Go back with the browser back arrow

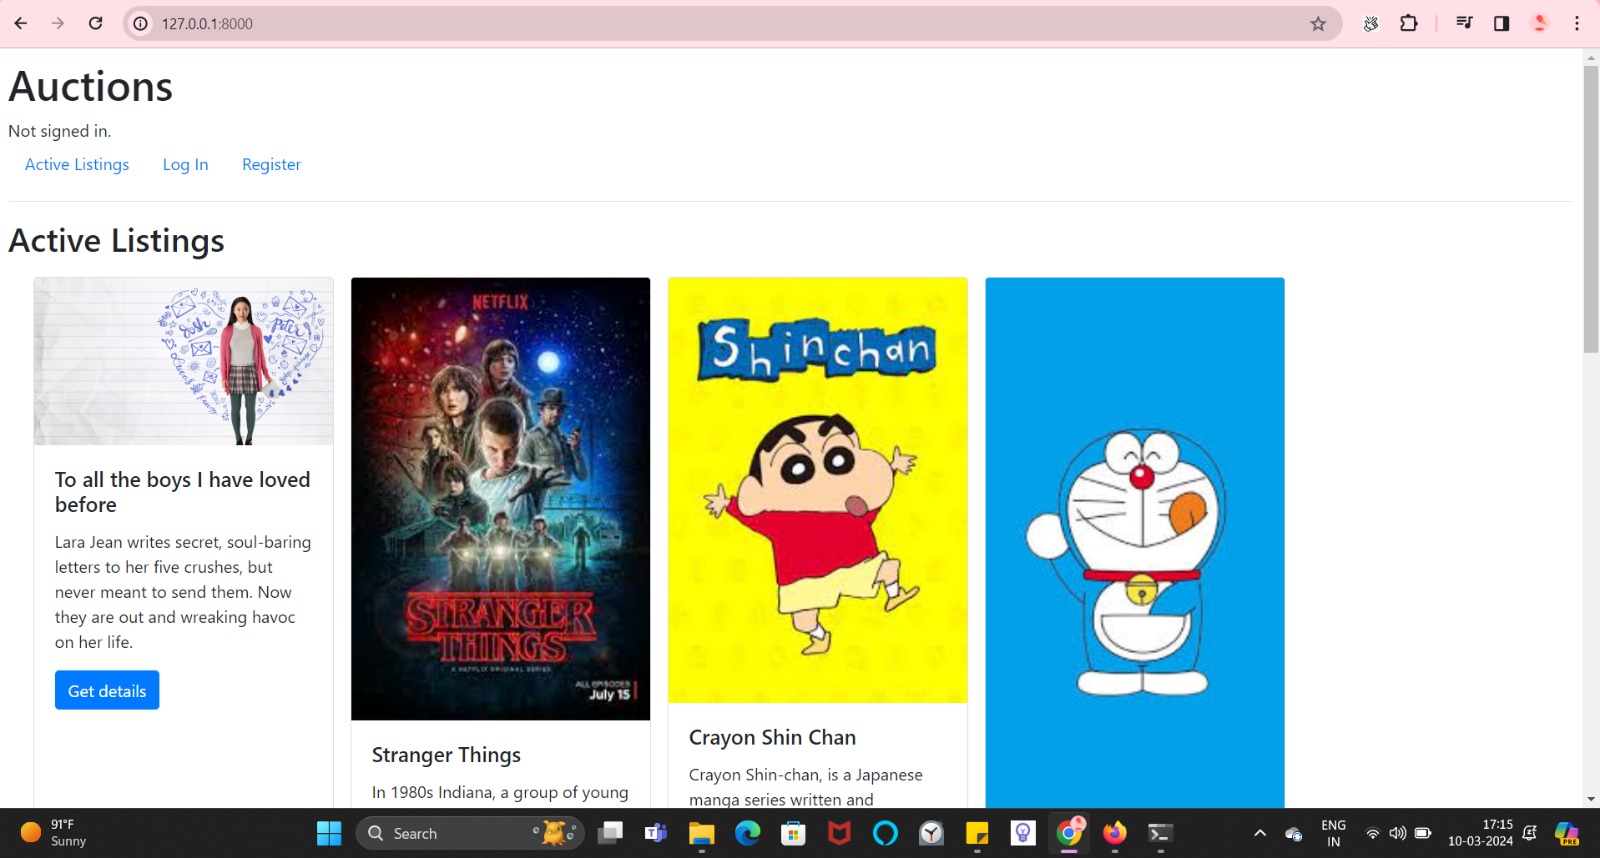point(21,23)
